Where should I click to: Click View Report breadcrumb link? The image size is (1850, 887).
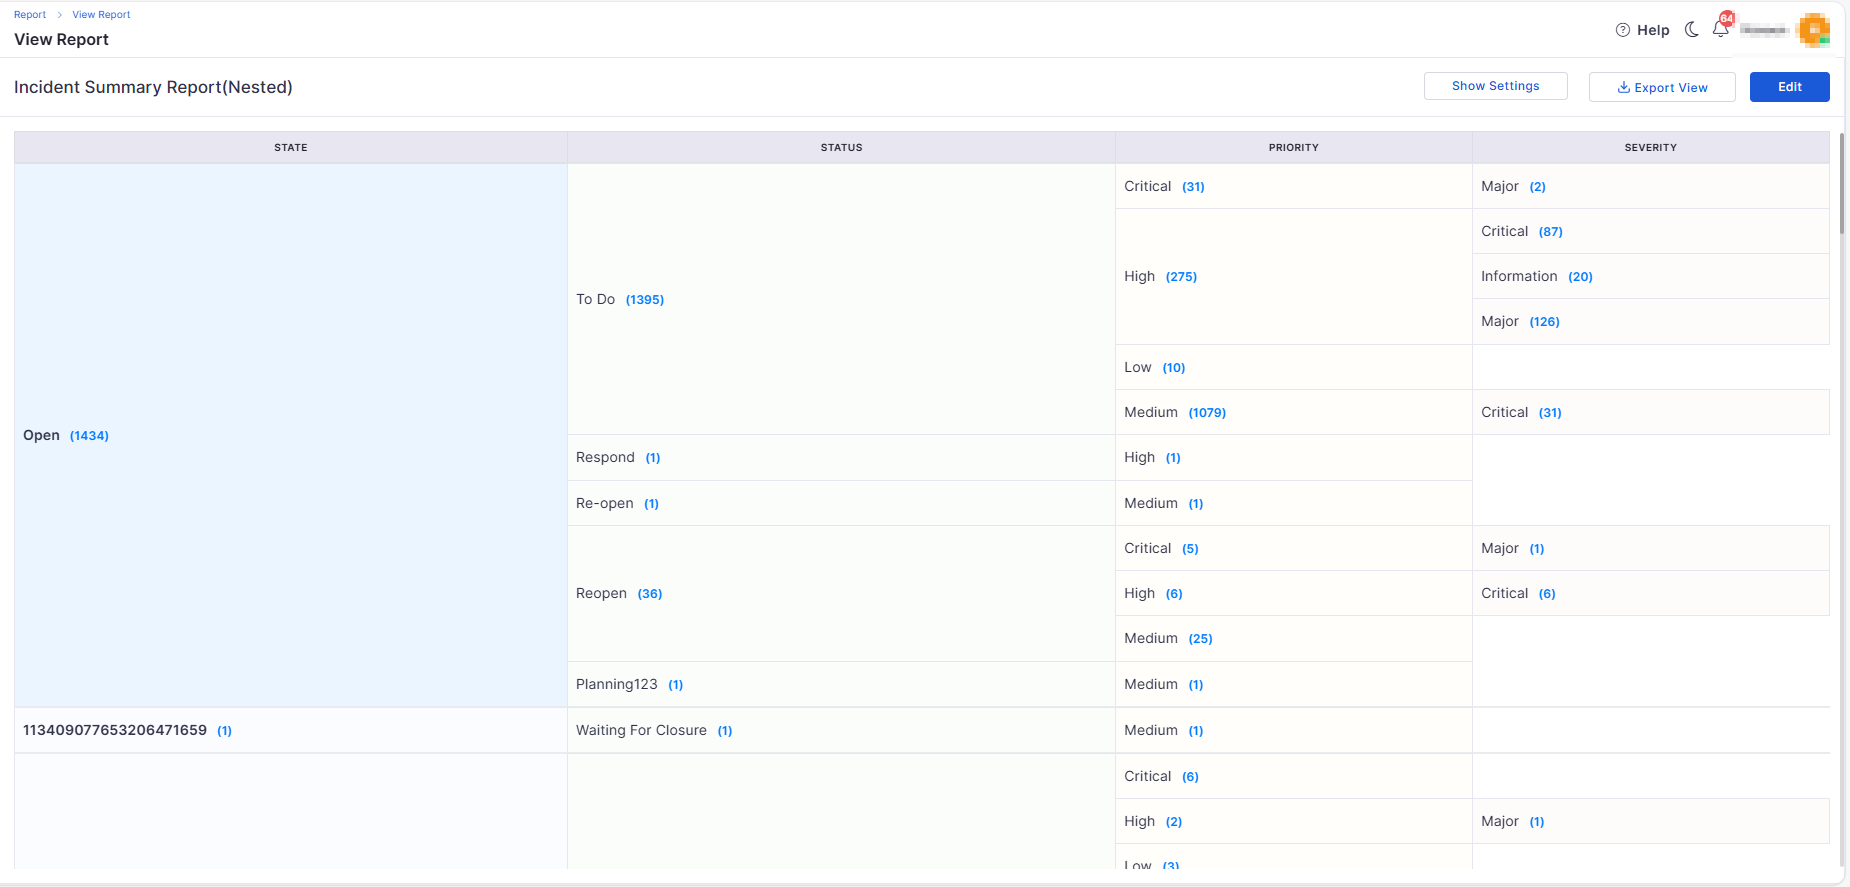coord(101,15)
